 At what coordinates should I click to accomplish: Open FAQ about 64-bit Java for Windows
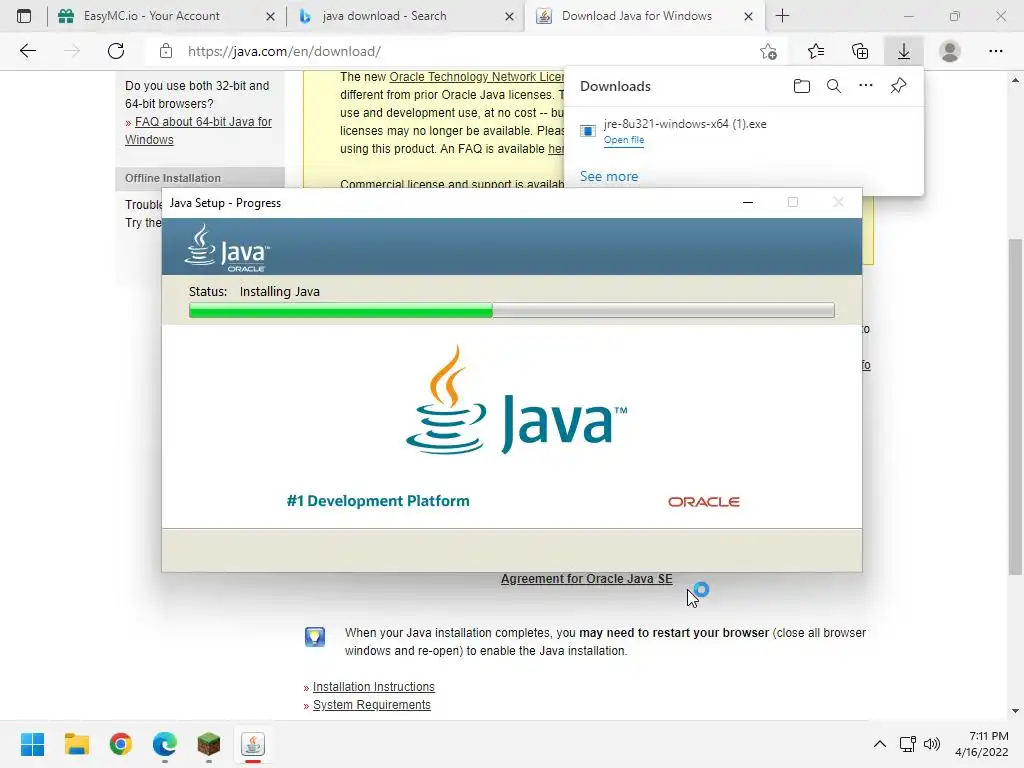tap(199, 131)
